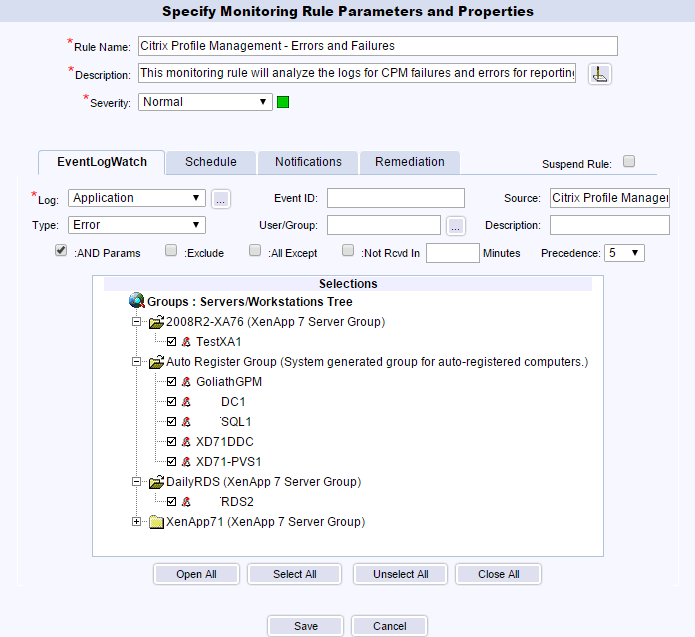Click the Event ID input field
This screenshot has height=637, width=695.
tap(396, 198)
